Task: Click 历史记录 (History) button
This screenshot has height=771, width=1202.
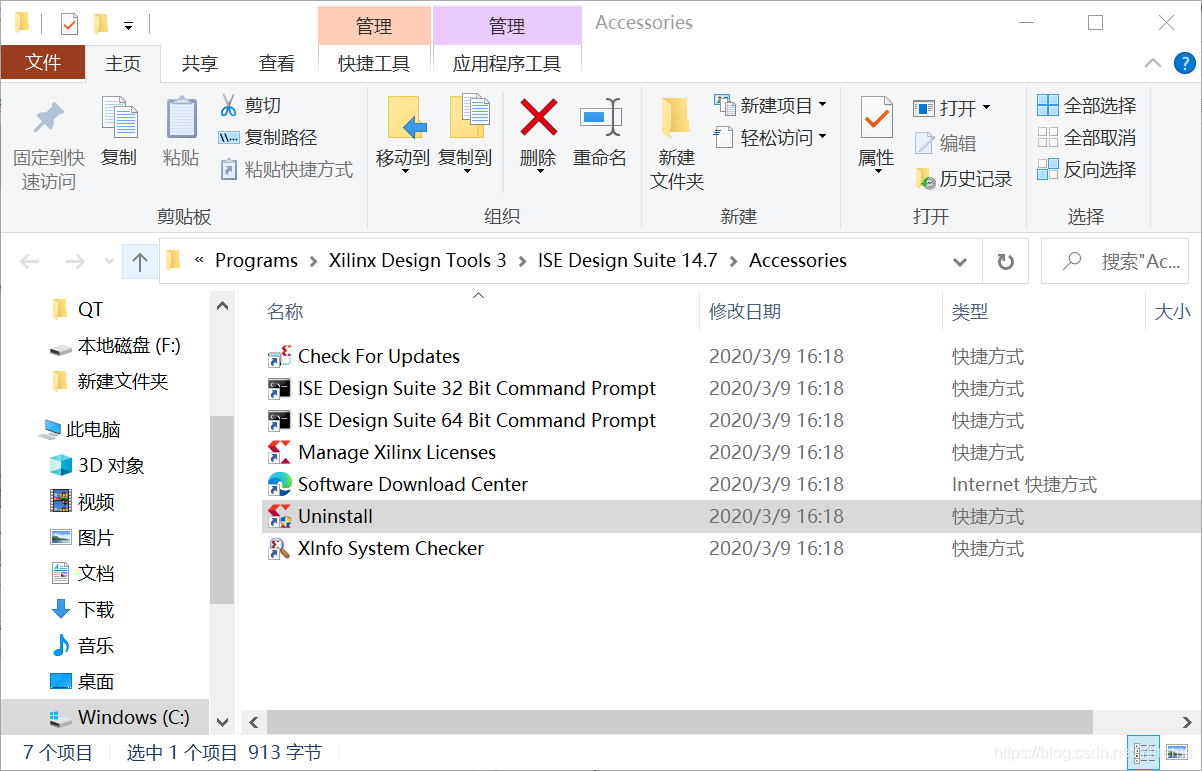Action: [x=964, y=179]
